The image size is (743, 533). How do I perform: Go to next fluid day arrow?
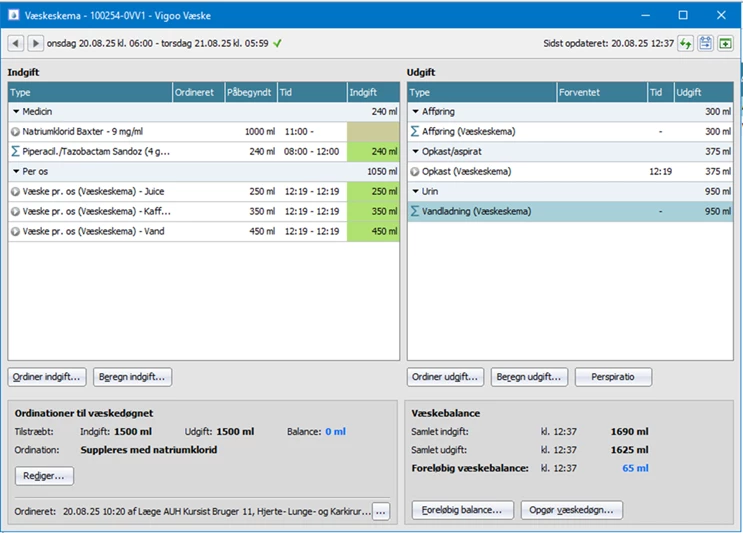pos(35,43)
